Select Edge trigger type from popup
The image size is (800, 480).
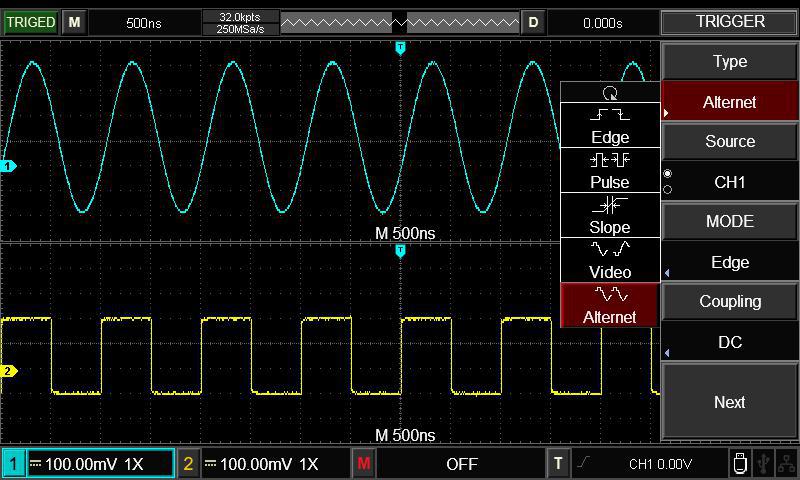[610, 126]
